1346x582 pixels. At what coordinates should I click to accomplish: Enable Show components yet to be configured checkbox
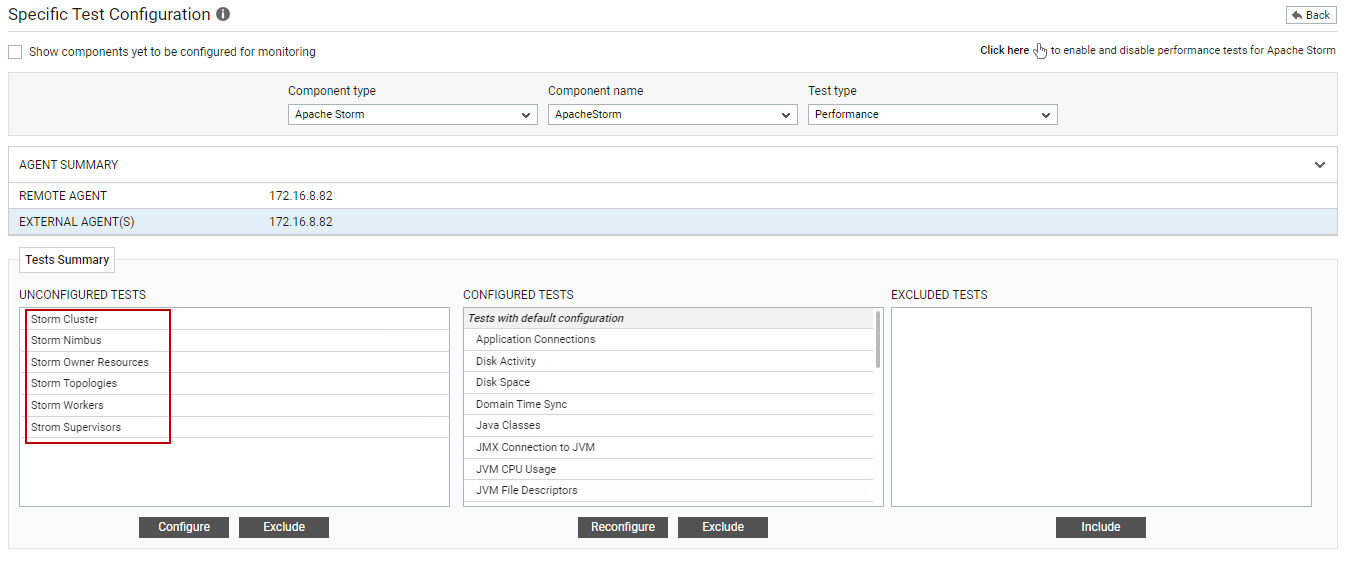[x=15, y=52]
